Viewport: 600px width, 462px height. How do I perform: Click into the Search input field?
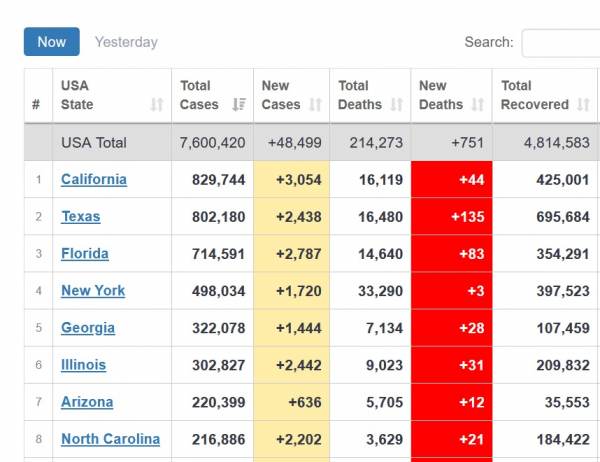[x=560, y=43]
